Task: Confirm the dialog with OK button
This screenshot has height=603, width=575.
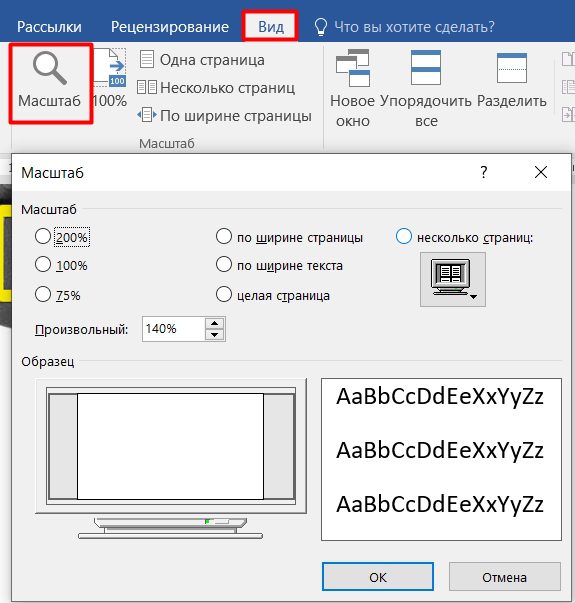Action: click(x=378, y=577)
